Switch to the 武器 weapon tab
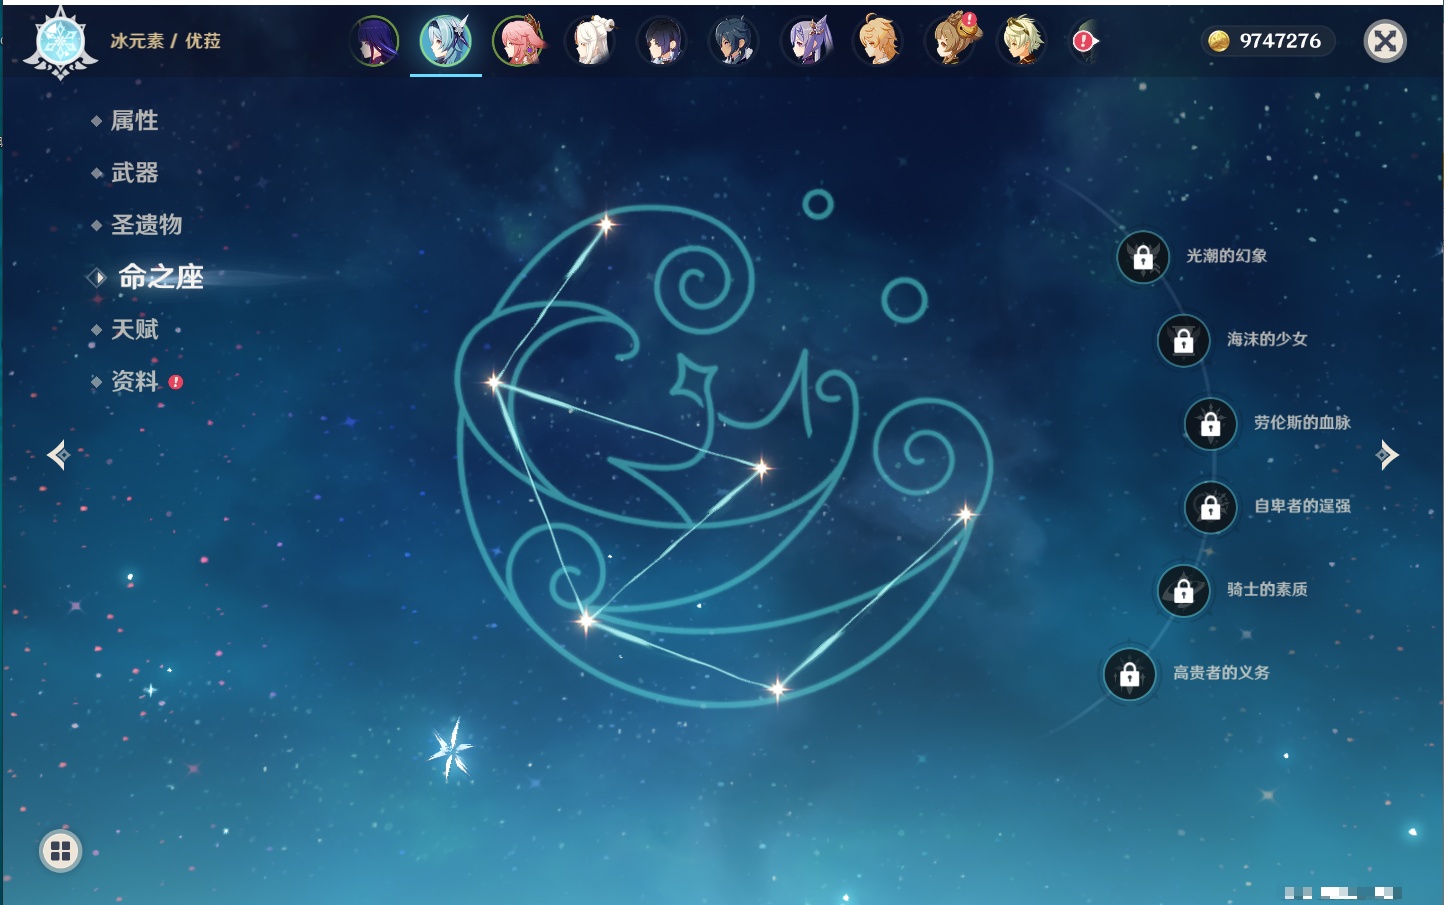The height and width of the screenshot is (905, 1444). (134, 173)
